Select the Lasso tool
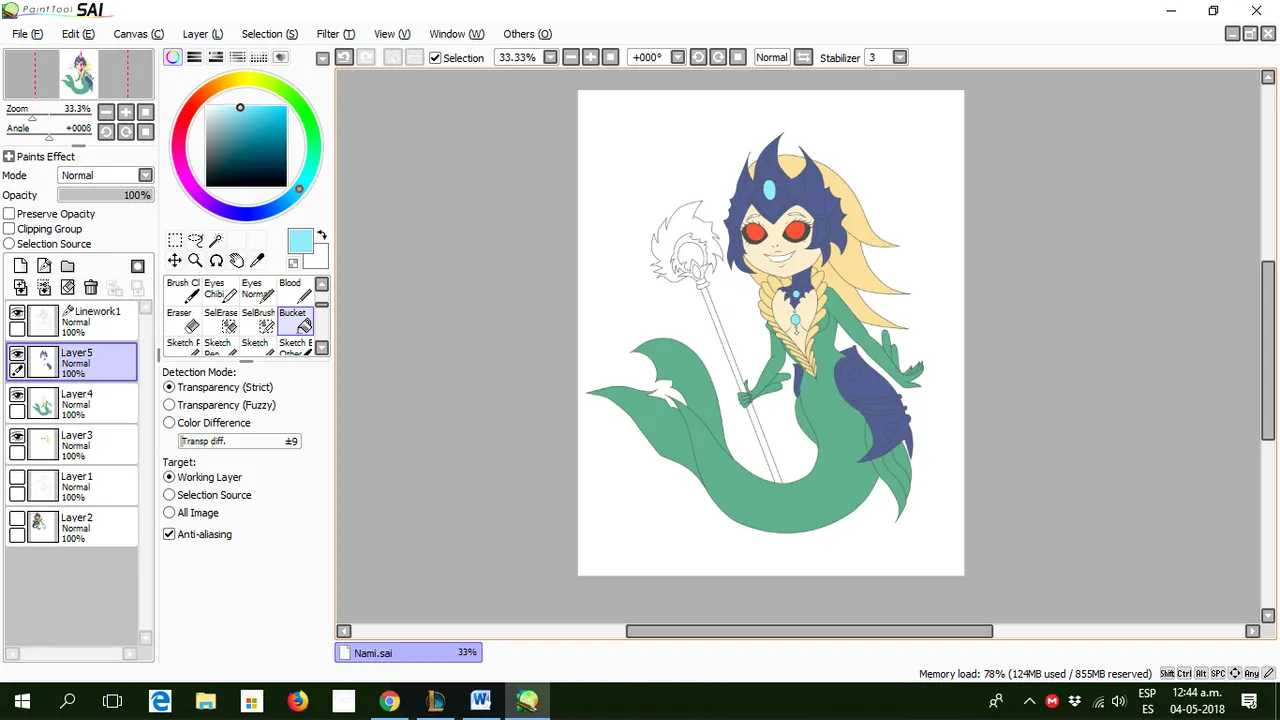This screenshot has width=1280, height=720. click(x=196, y=240)
